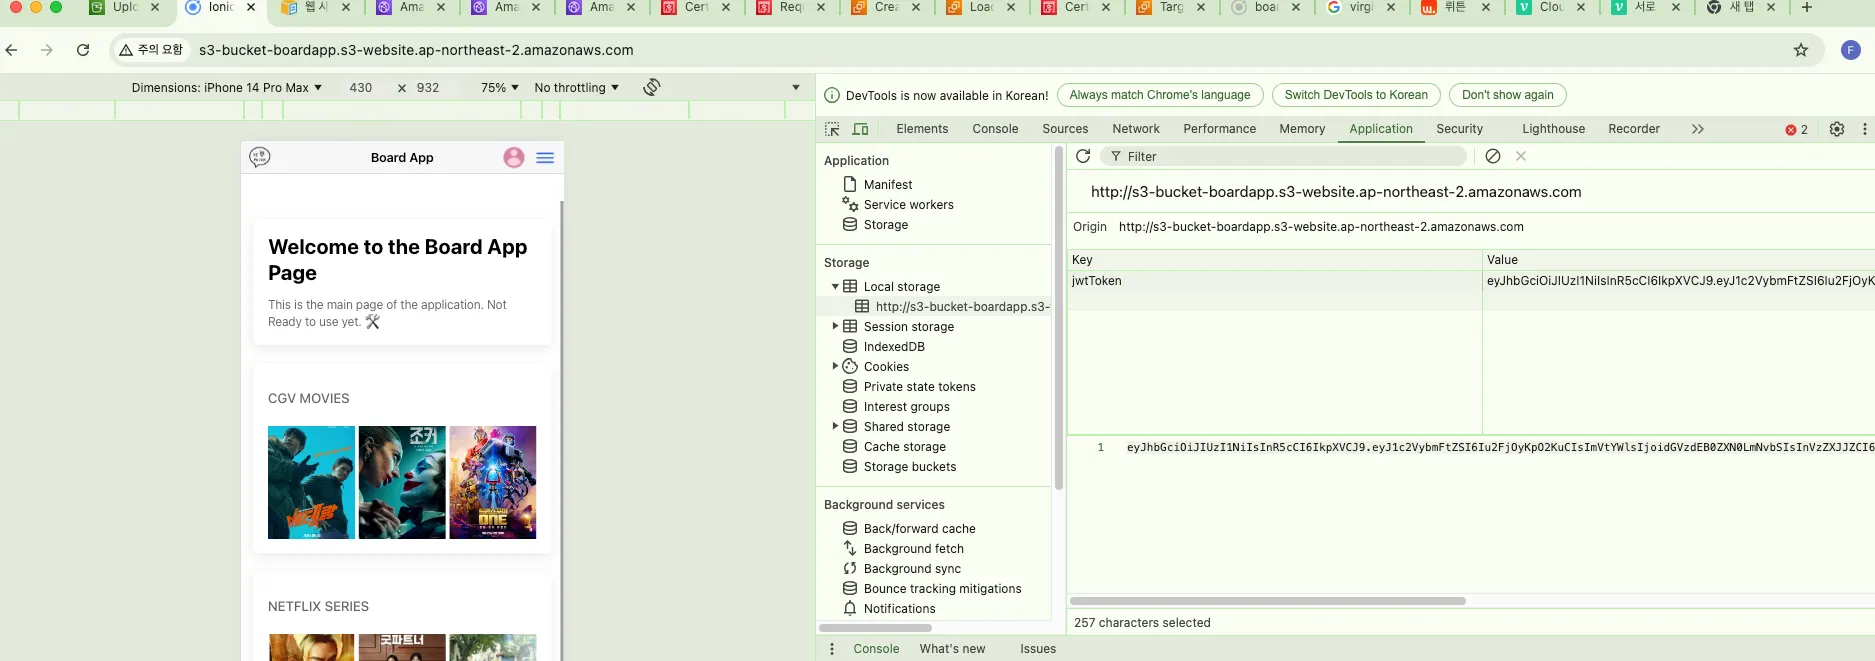Select Manifest in the Application panel
Viewport: 1875px width, 661px height.
point(888,185)
